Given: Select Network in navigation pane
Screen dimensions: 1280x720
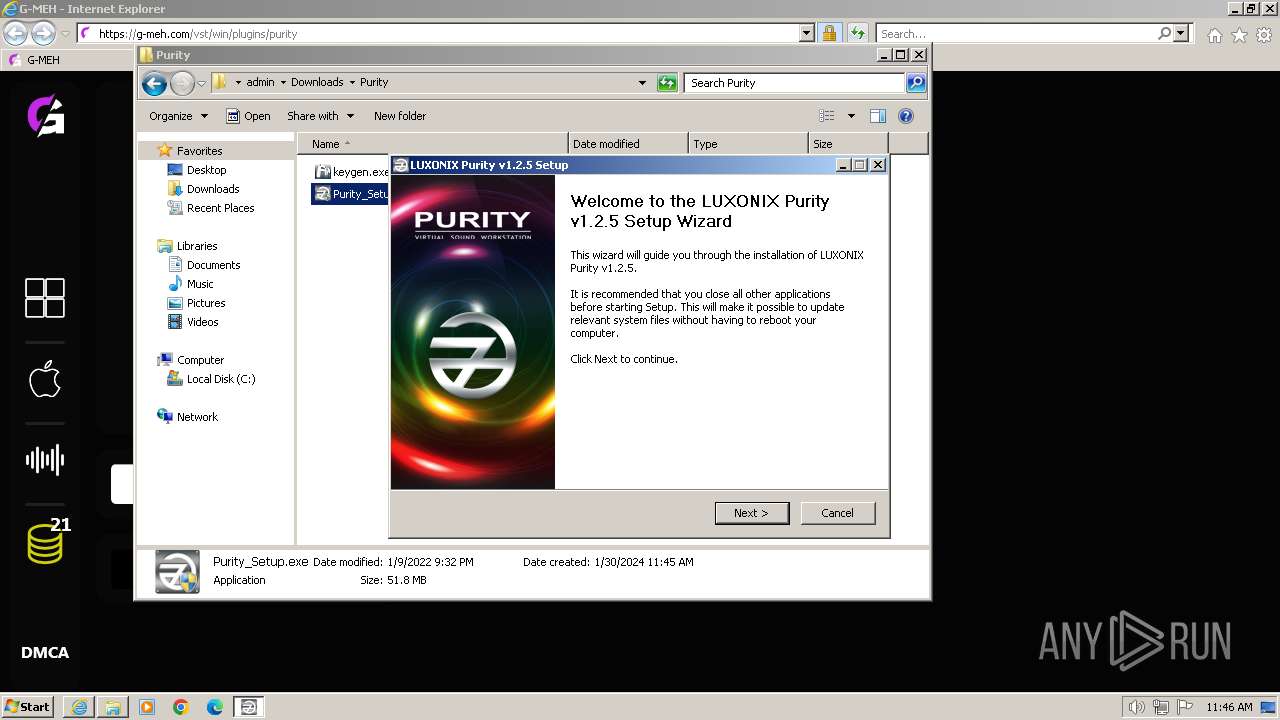Looking at the screenshot, I should [x=196, y=417].
